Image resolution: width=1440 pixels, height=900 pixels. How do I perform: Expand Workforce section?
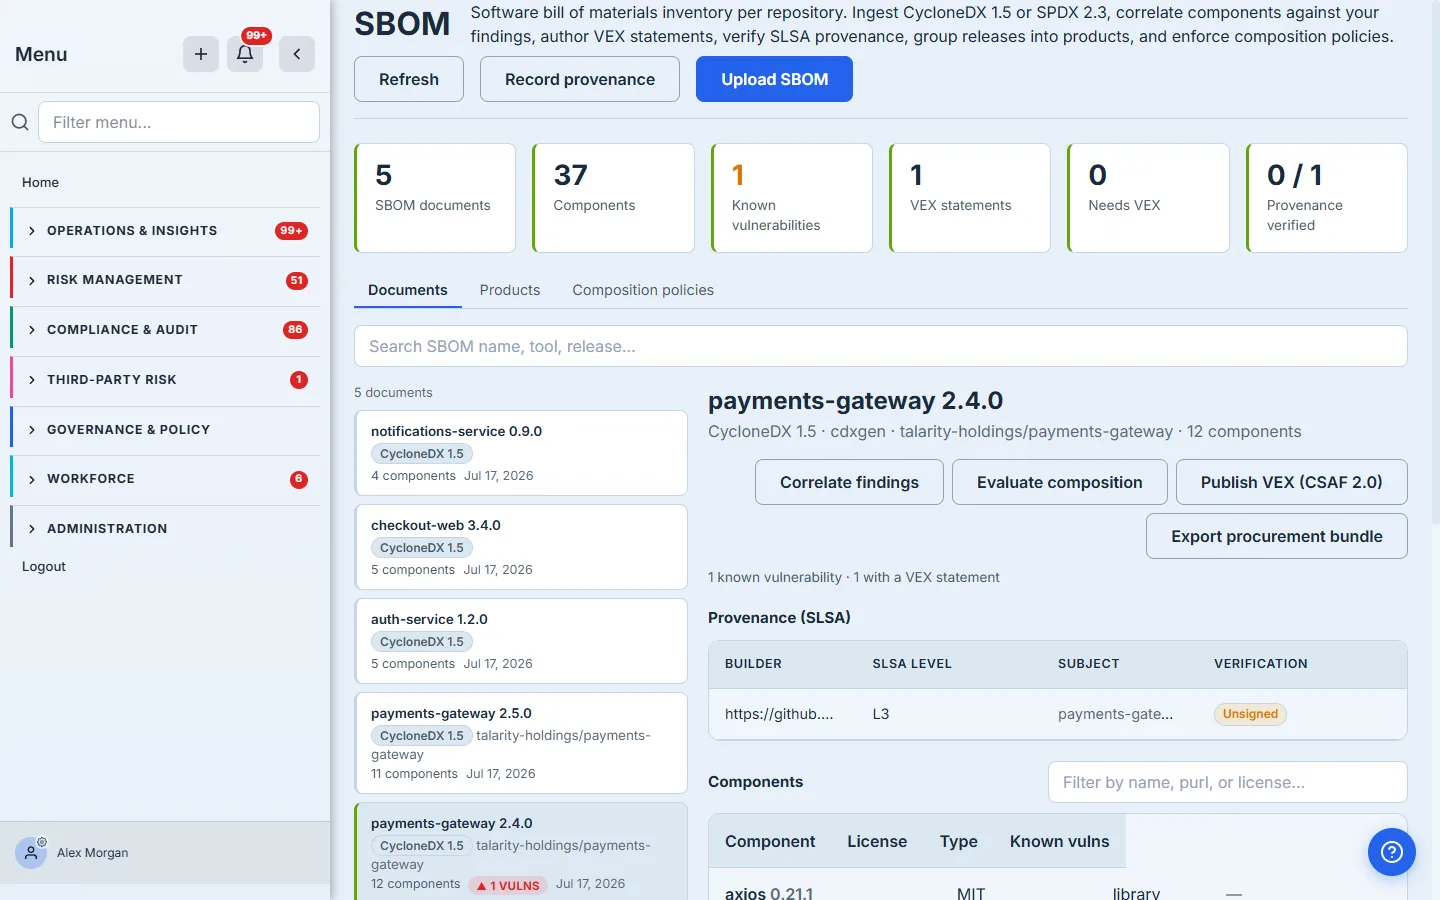[x=165, y=479]
